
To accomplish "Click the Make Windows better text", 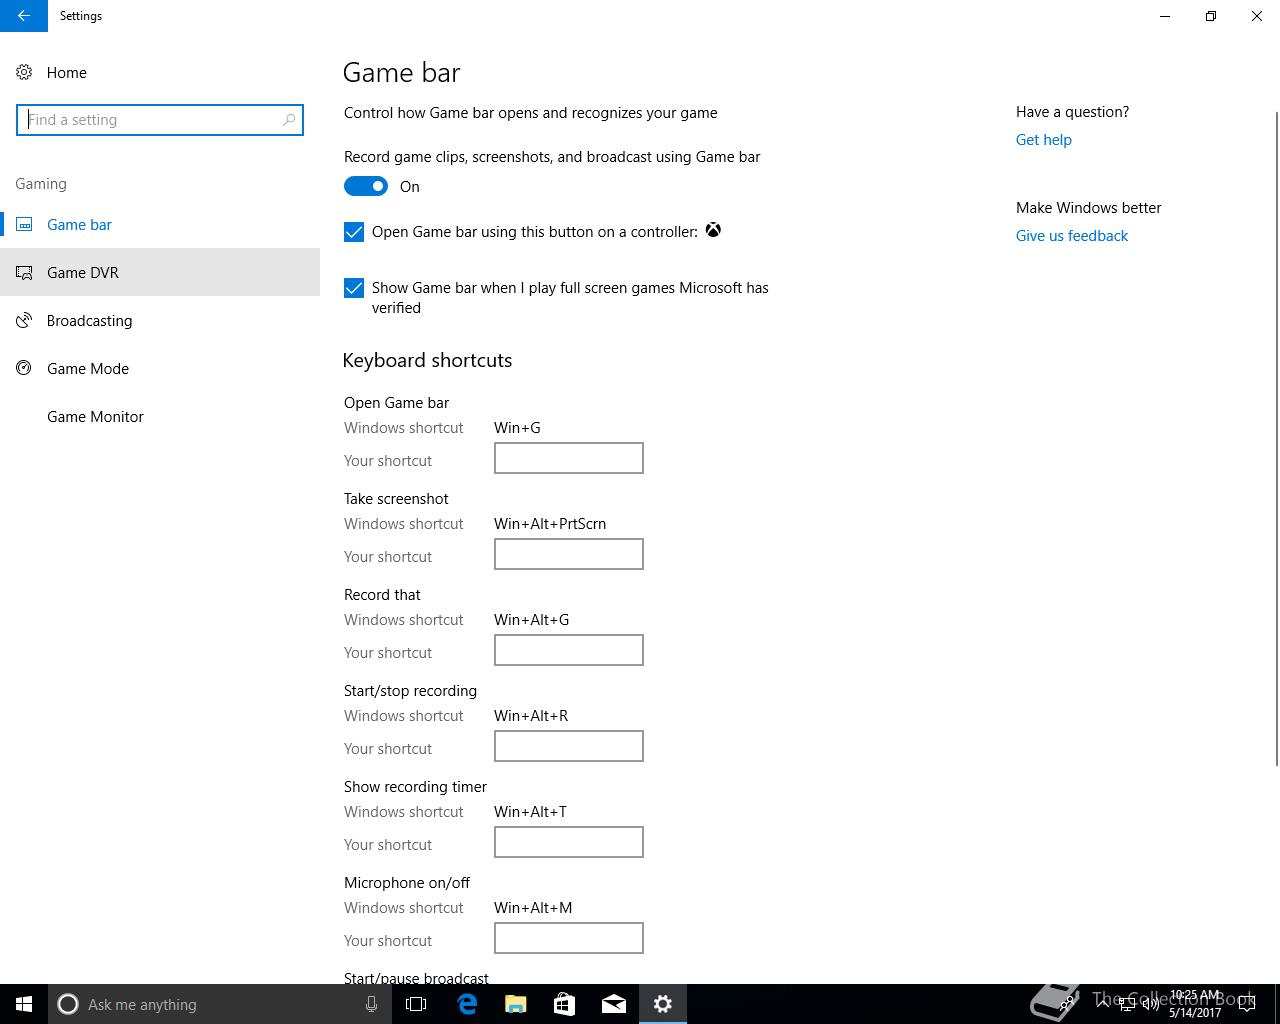I will (1088, 208).
